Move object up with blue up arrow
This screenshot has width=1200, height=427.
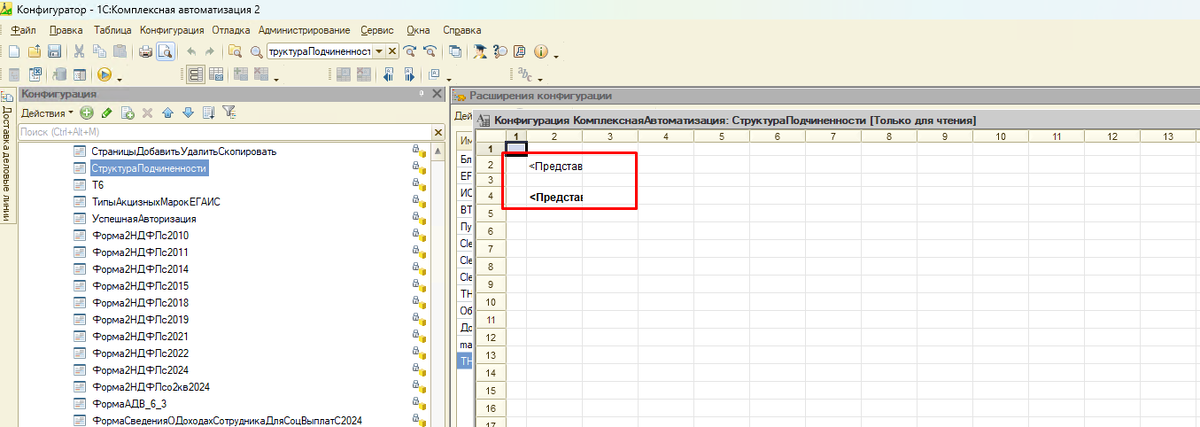point(168,112)
